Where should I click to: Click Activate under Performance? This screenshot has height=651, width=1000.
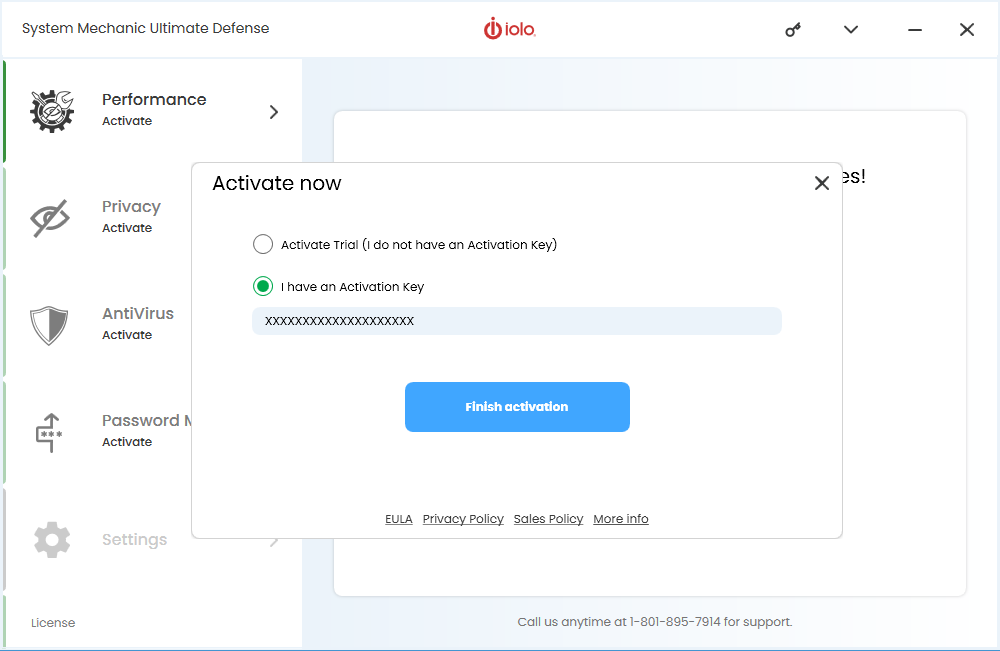tap(127, 121)
